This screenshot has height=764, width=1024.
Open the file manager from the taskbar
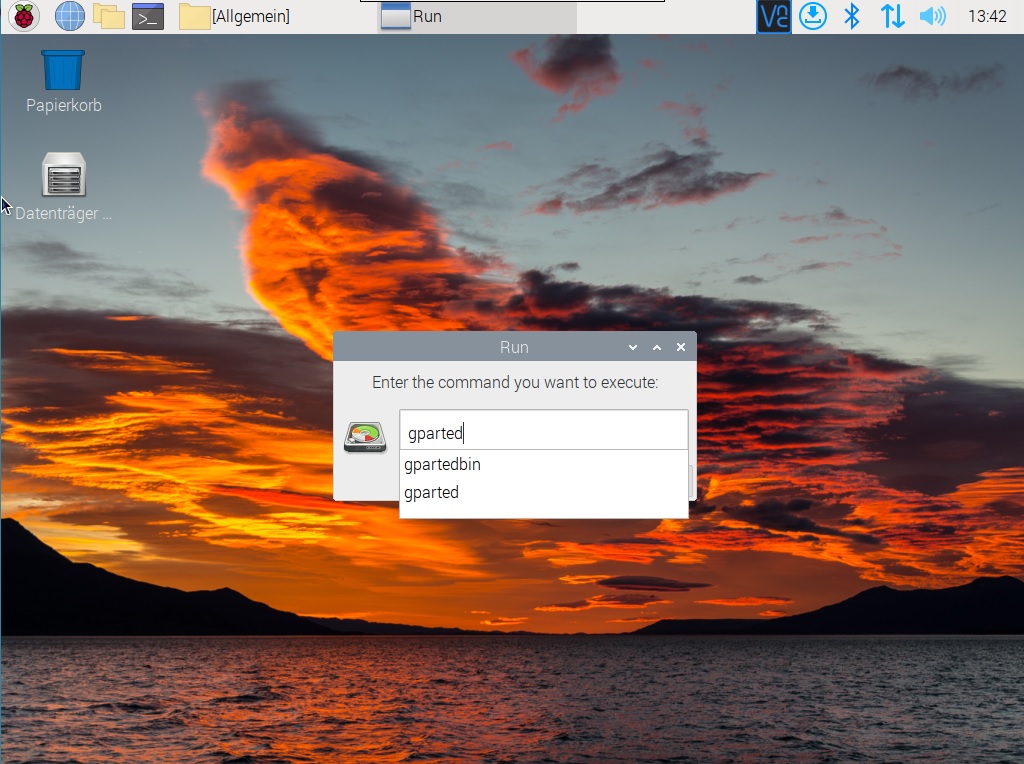pyautogui.click(x=108, y=16)
